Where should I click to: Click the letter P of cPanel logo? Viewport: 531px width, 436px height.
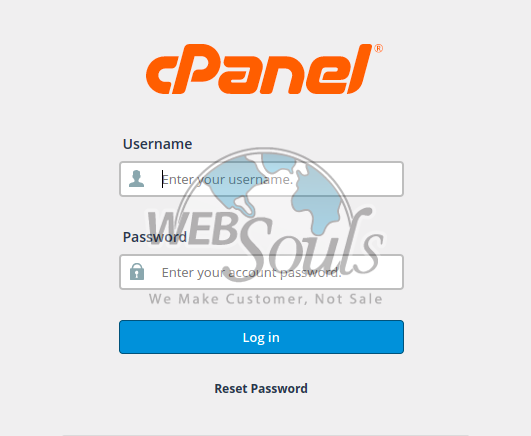195,69
